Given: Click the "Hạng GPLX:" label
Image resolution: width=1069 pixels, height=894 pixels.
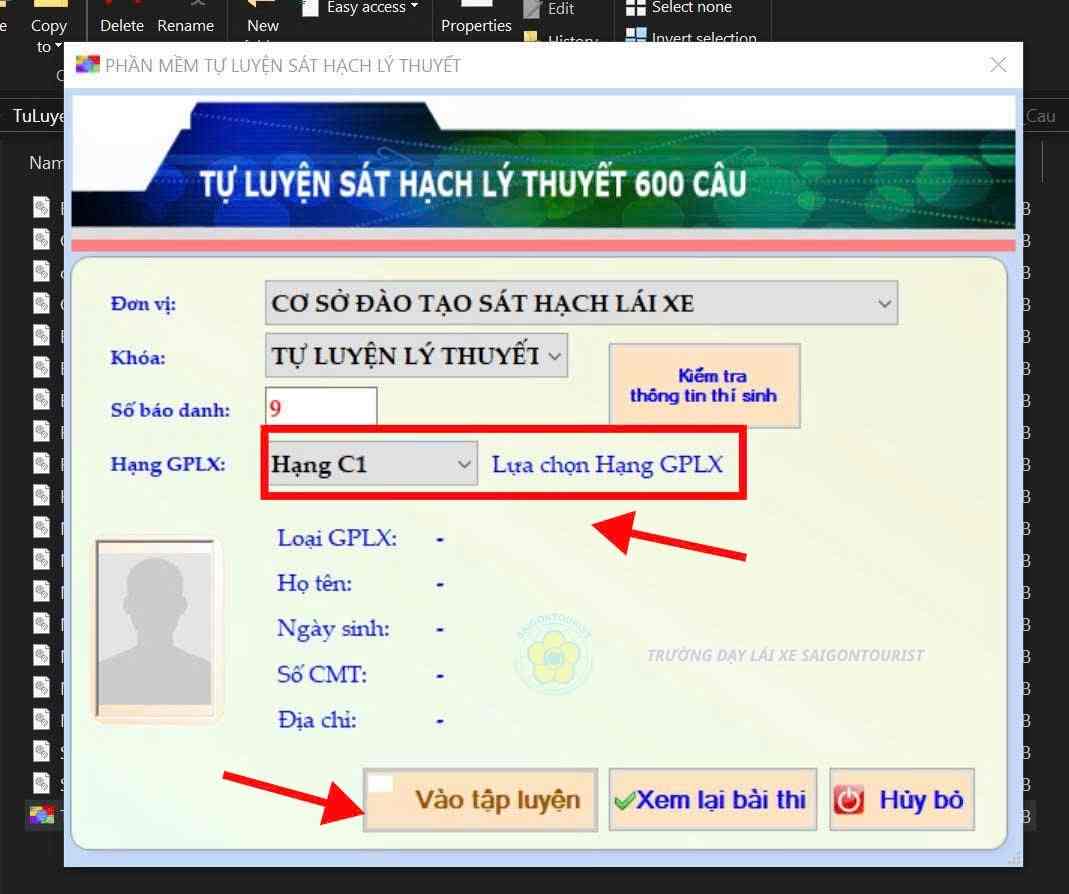Looking at the screenshot, I should coord(168,464).
